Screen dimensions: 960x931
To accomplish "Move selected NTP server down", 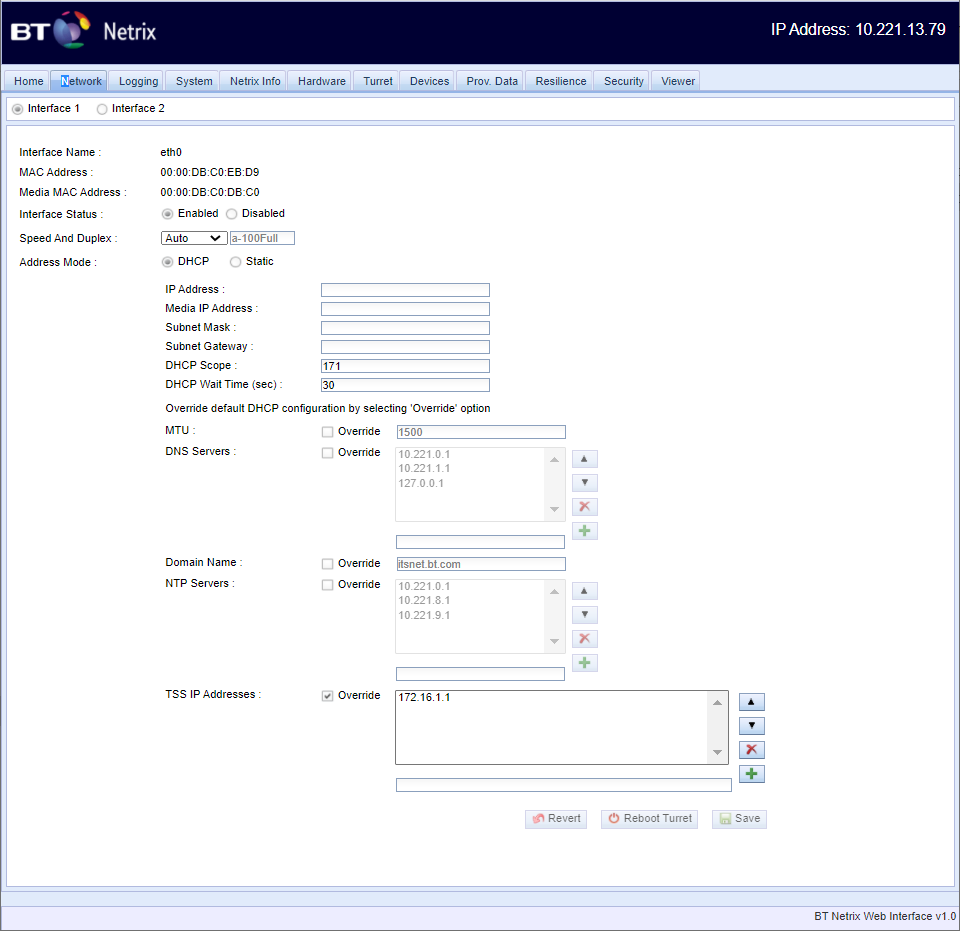I will (585, 615).
